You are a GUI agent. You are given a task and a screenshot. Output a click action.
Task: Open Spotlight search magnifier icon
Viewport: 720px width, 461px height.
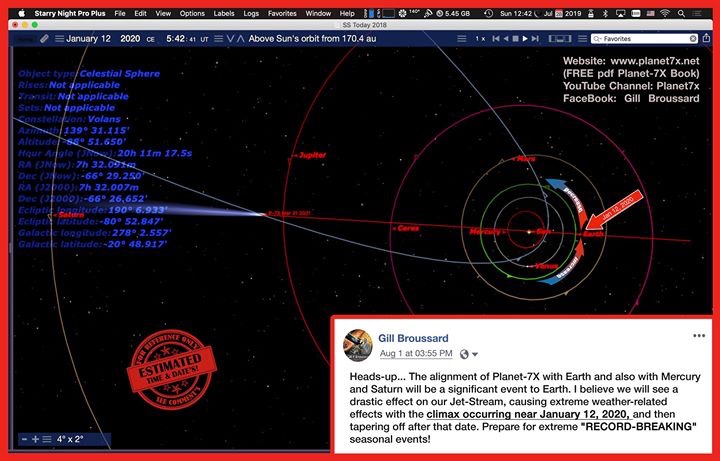pos(681,13)
